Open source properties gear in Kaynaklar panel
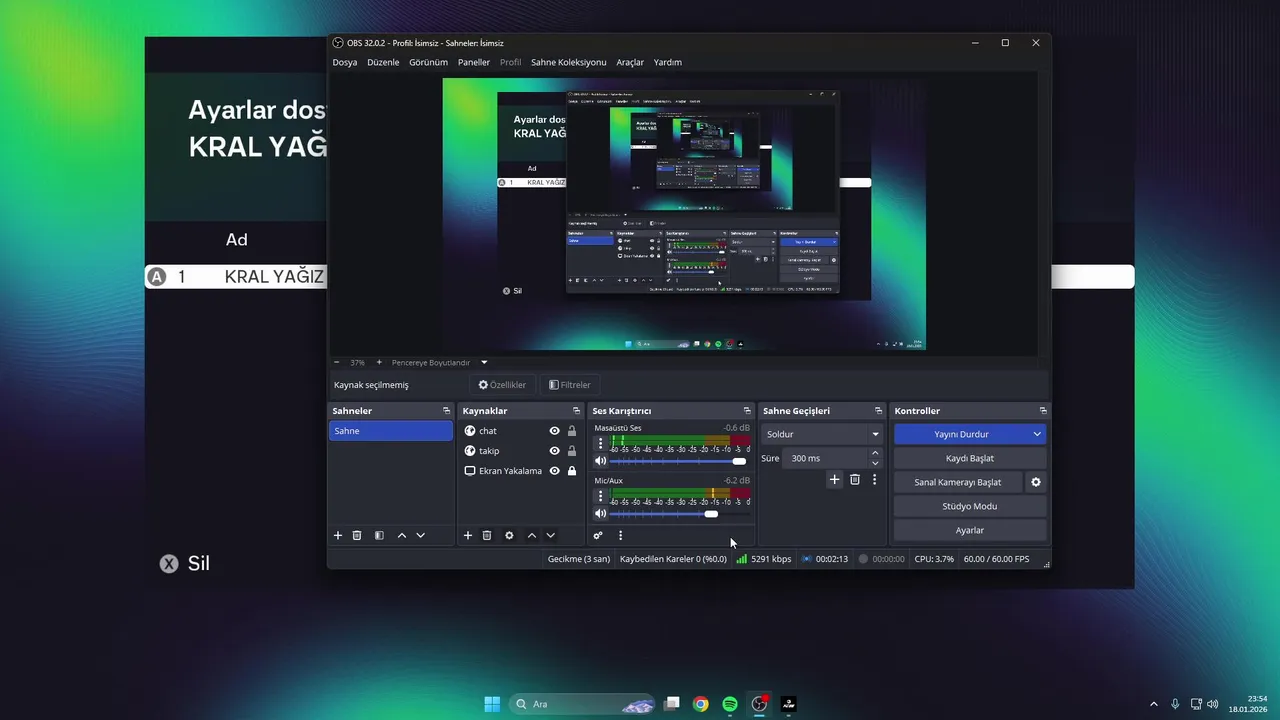This screenshot has height=720, width=1280. click(509, 536)
